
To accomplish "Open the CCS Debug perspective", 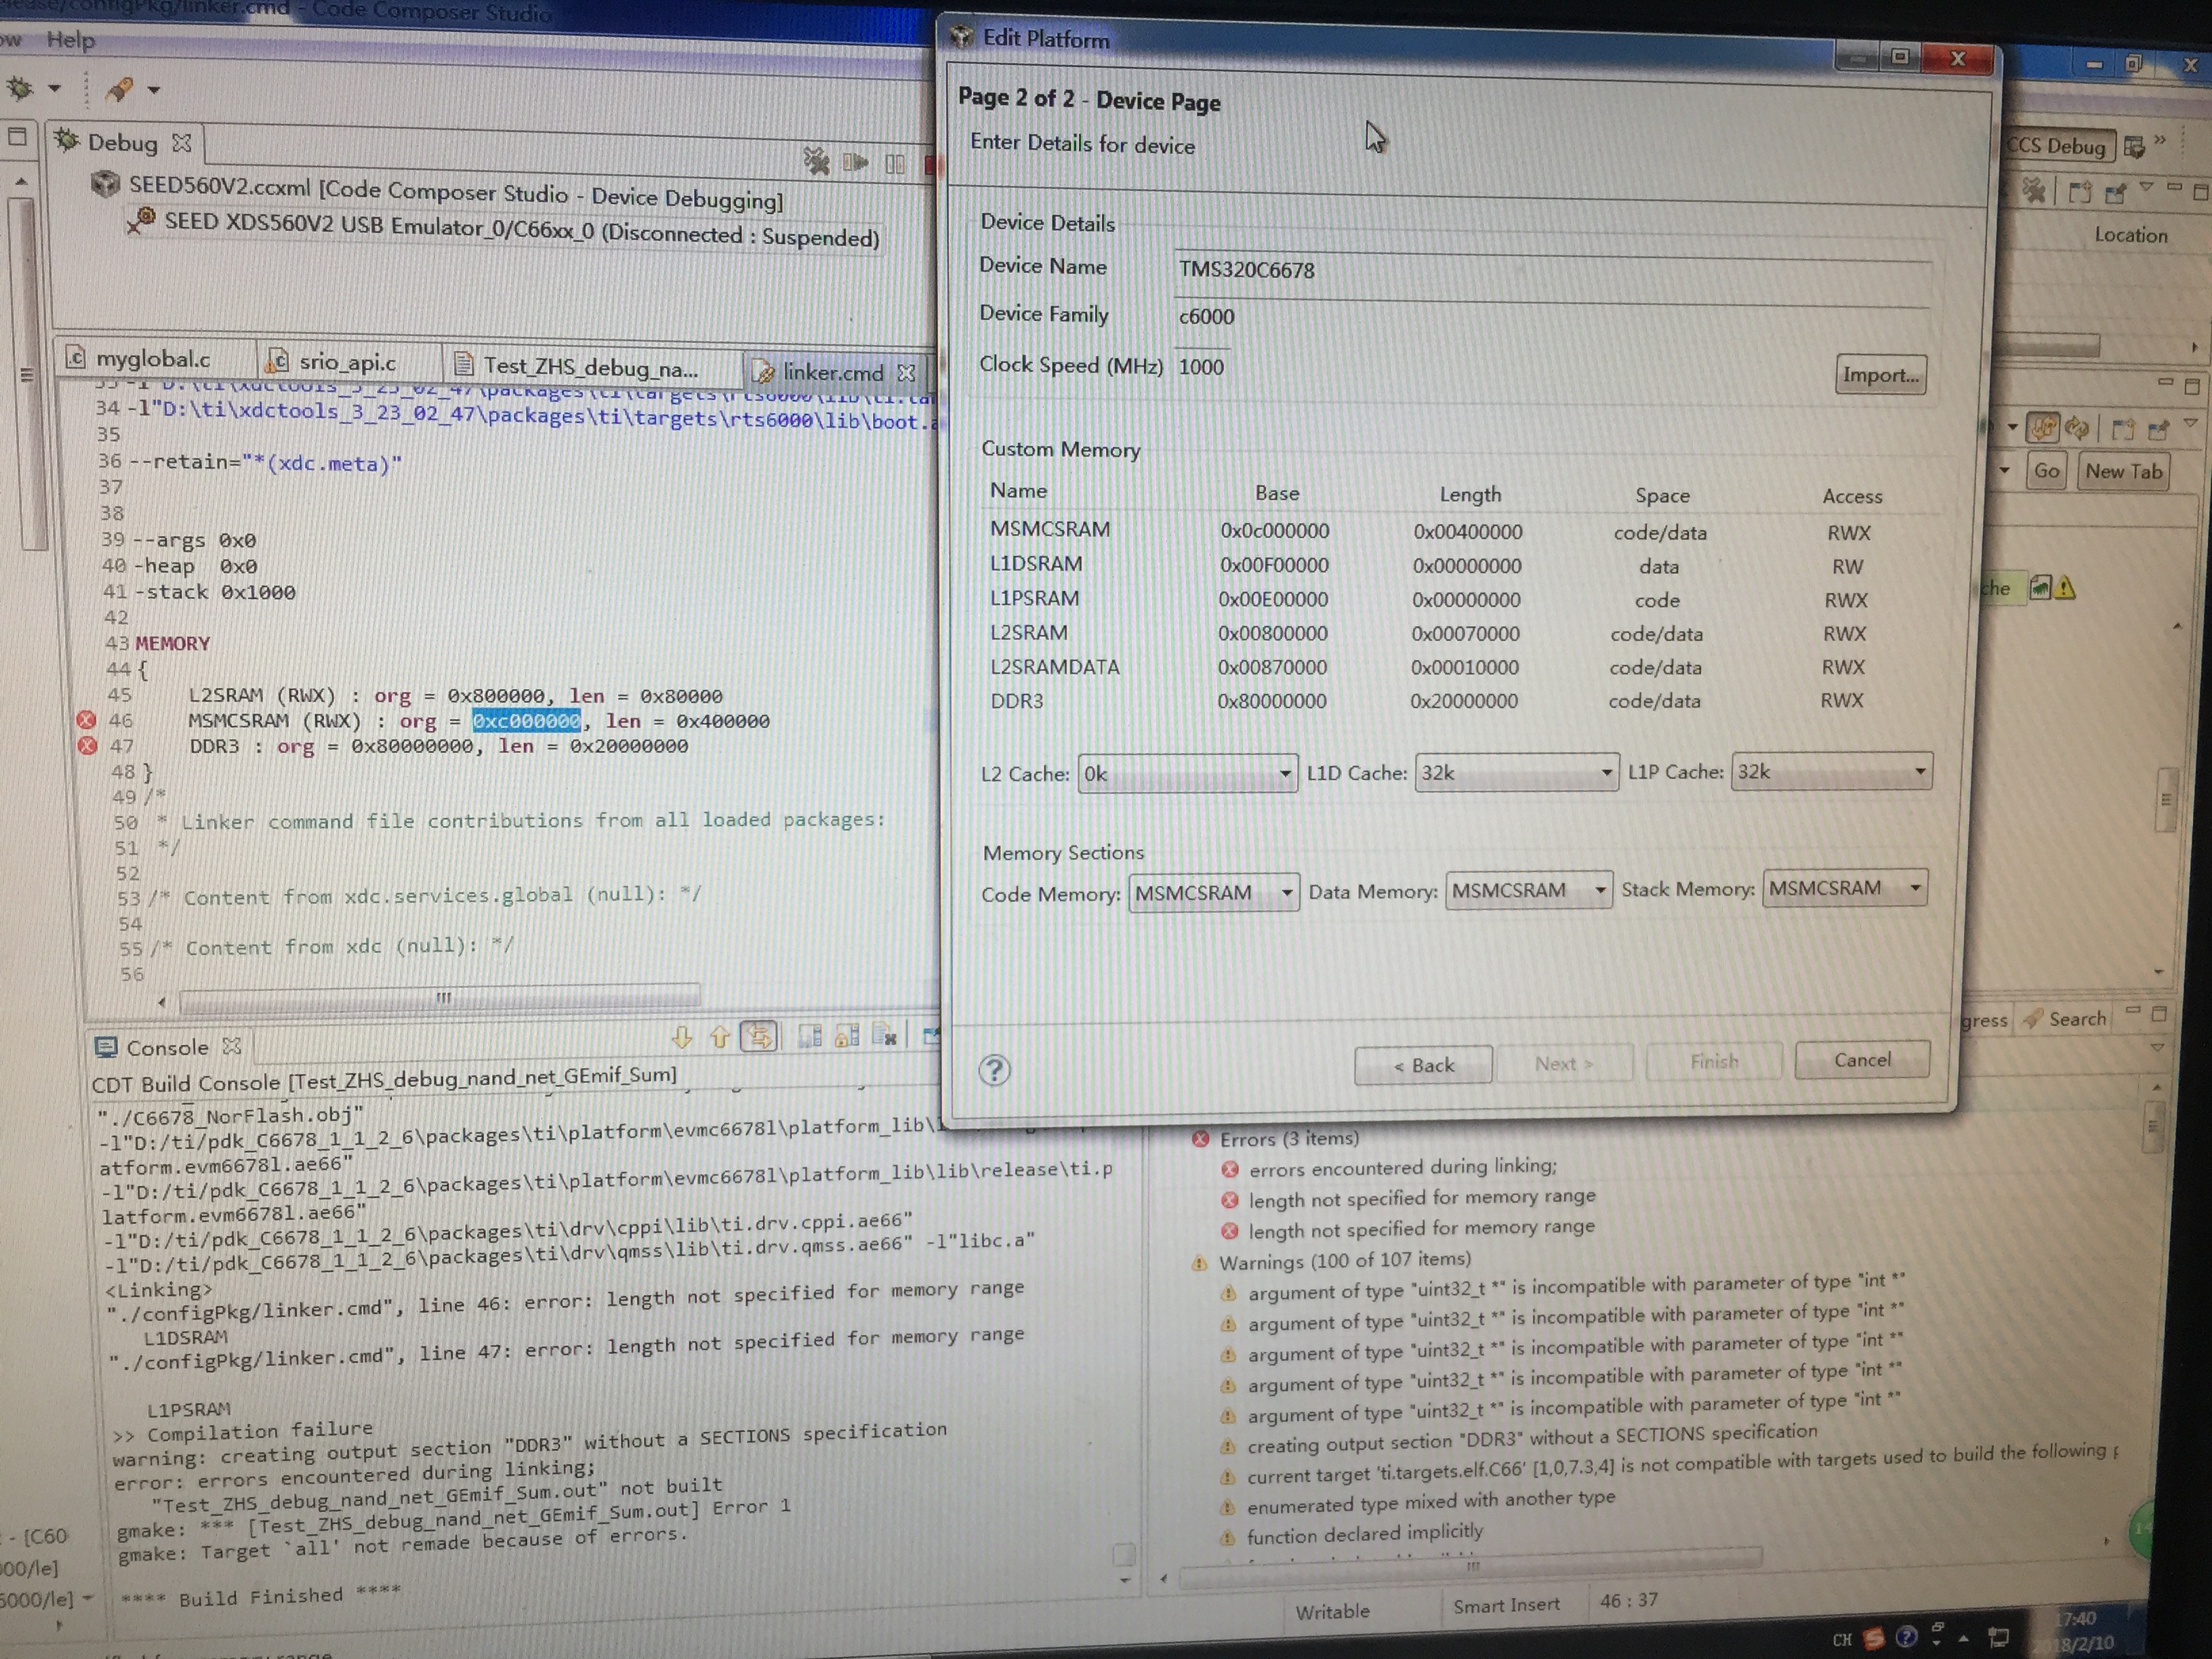I will click(2057, 146).
